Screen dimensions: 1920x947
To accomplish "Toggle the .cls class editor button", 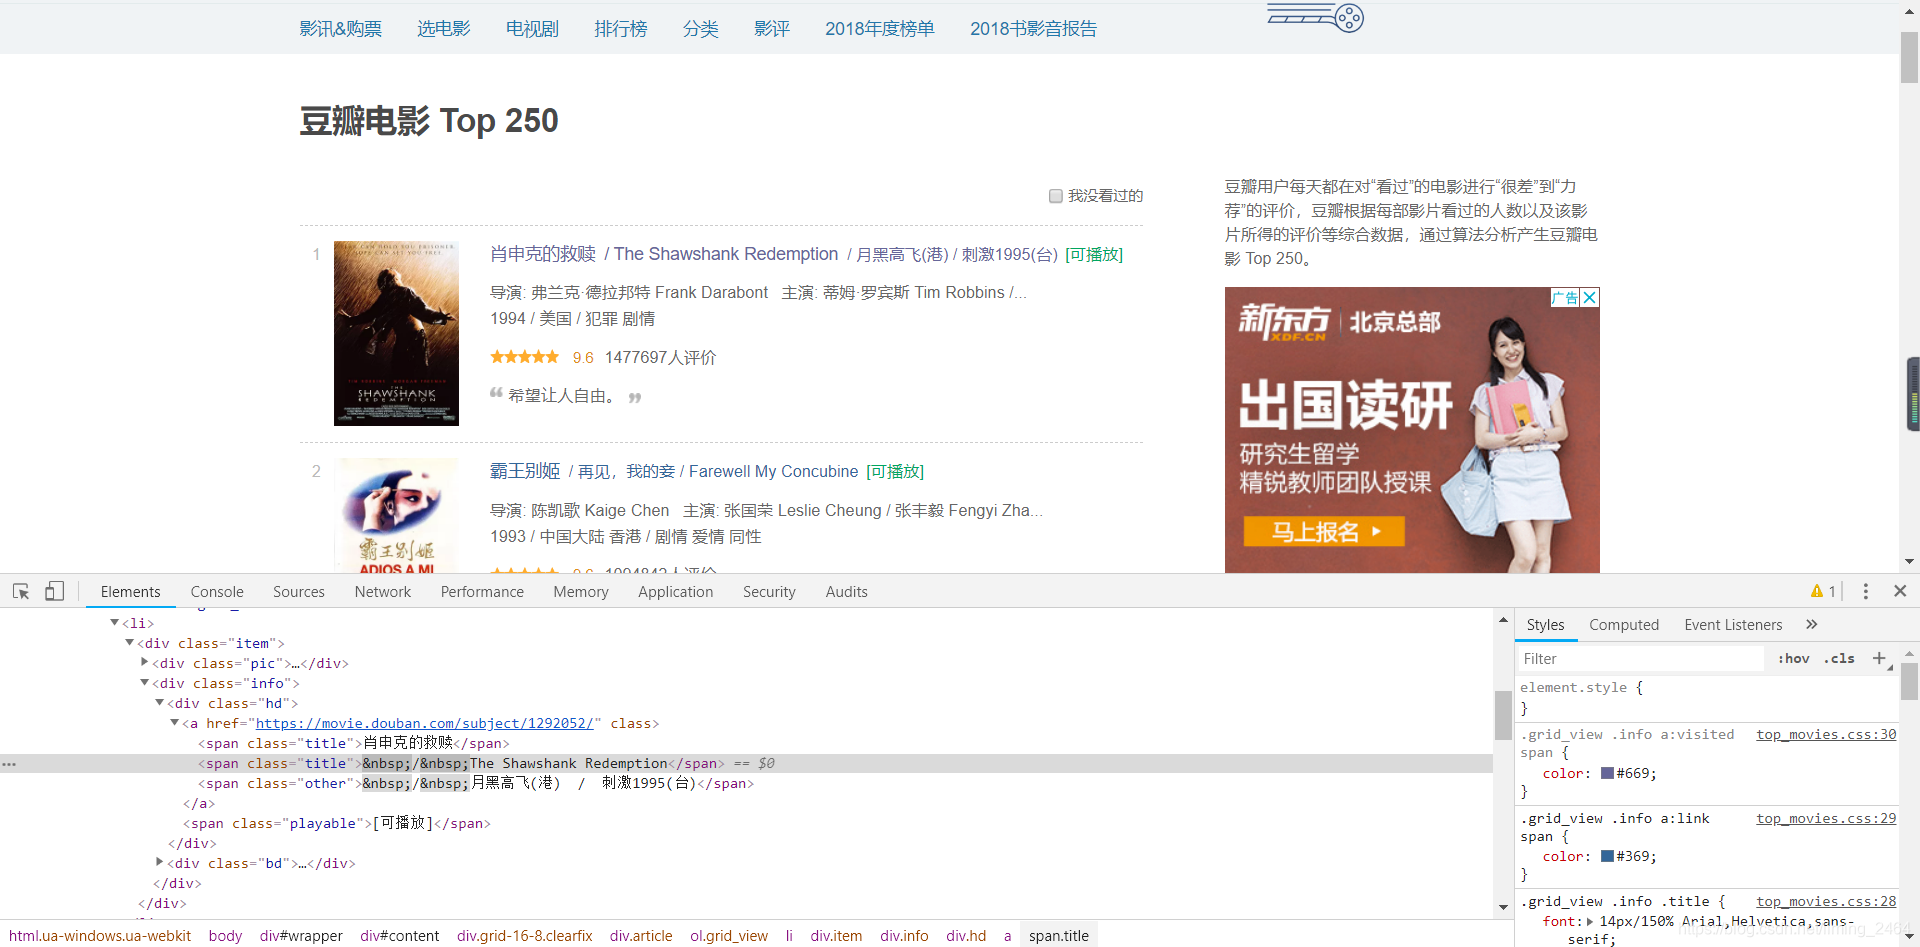I will 1839,658.
